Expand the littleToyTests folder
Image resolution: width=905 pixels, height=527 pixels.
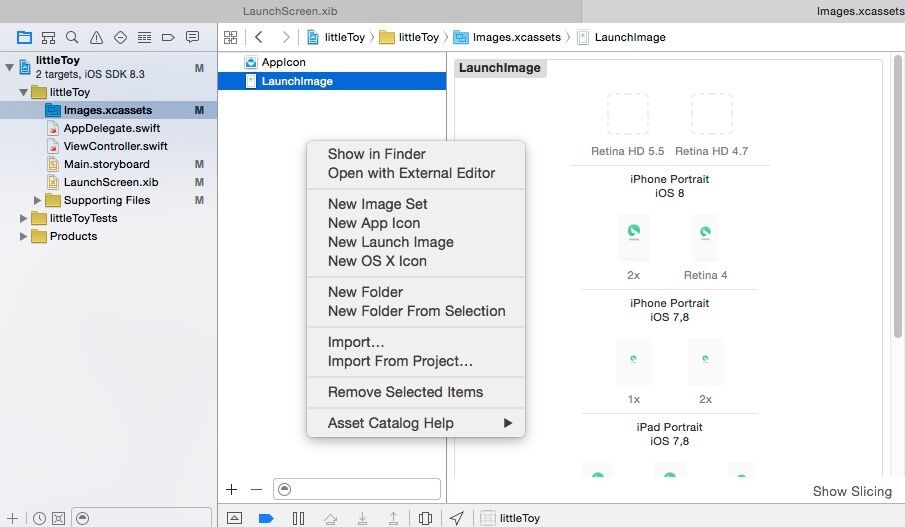(x=23, y=218)
